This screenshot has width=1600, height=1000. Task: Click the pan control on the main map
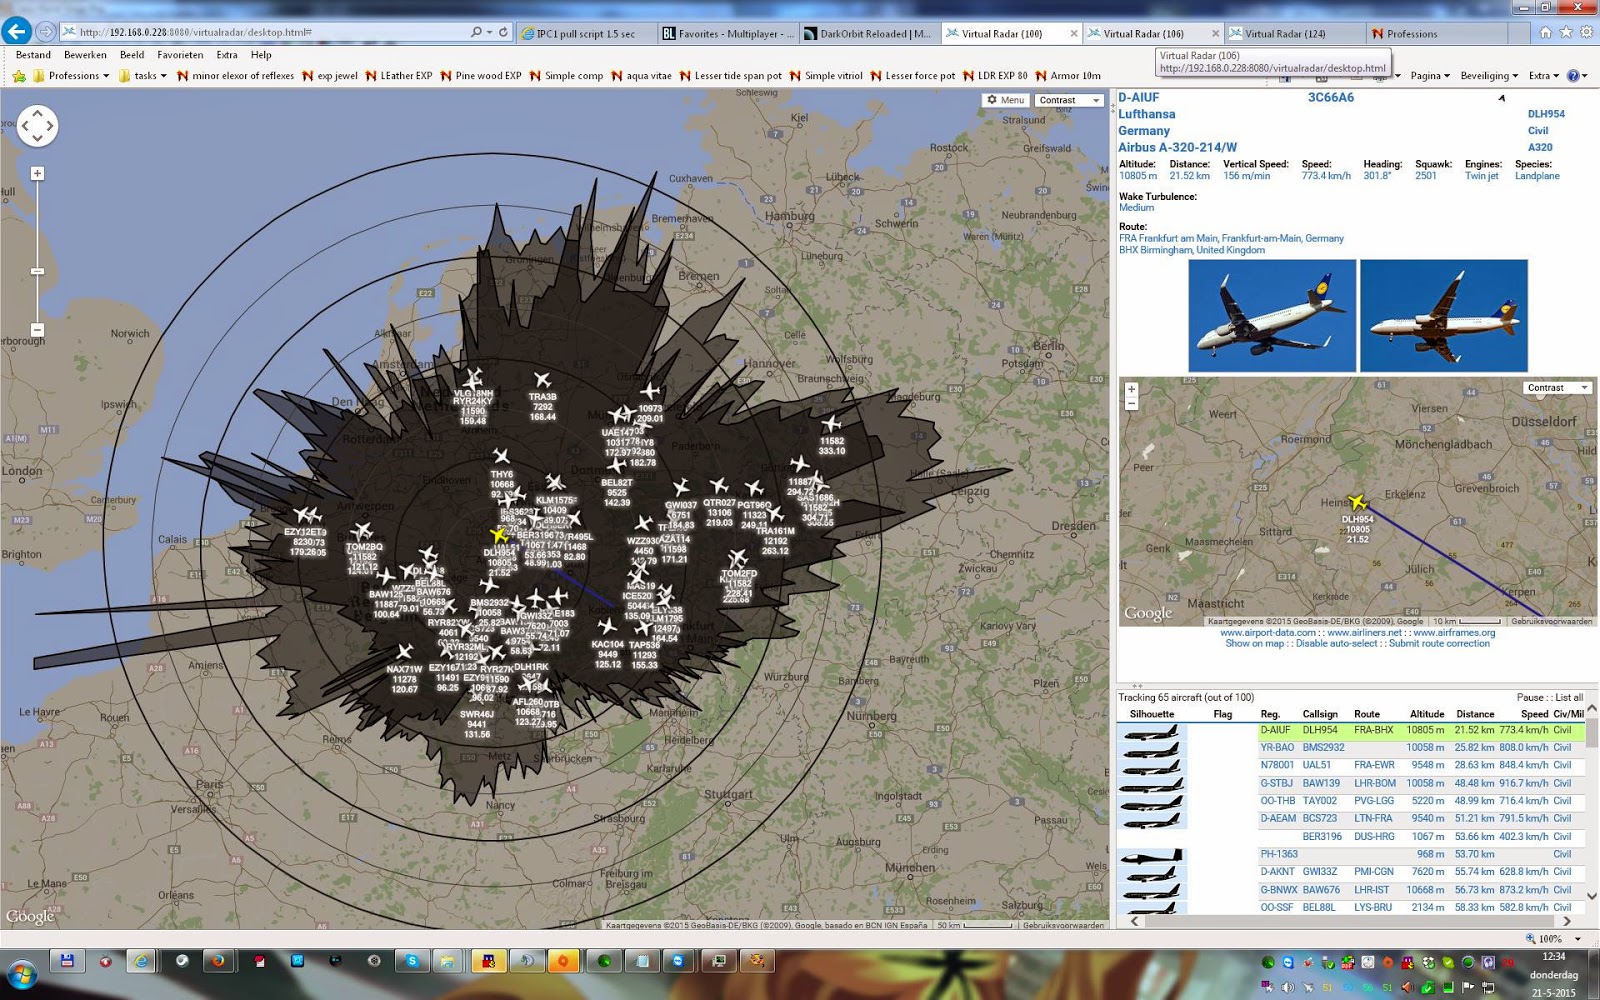coord(37,126)
